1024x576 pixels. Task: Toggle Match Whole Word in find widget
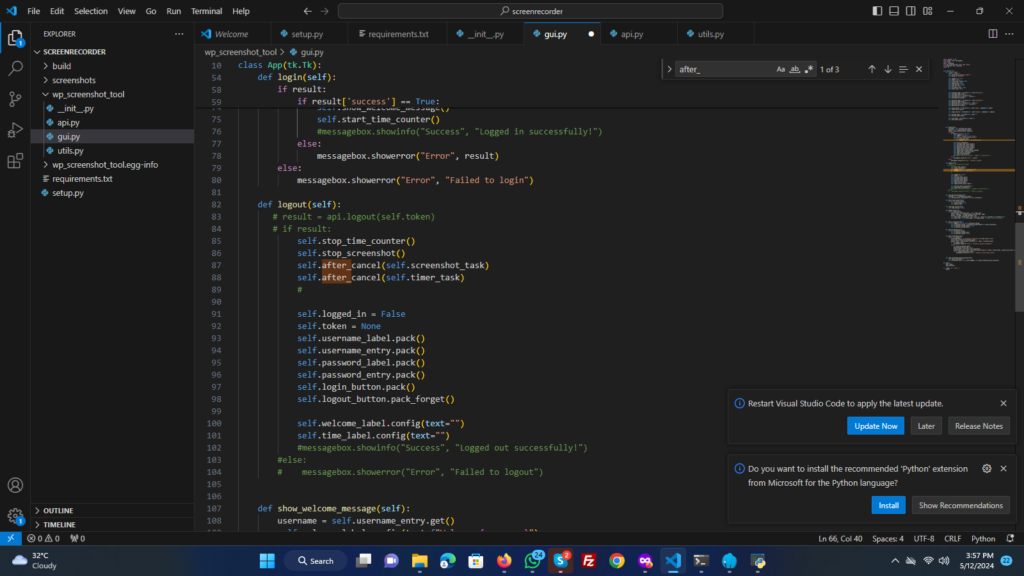[795, 69]
